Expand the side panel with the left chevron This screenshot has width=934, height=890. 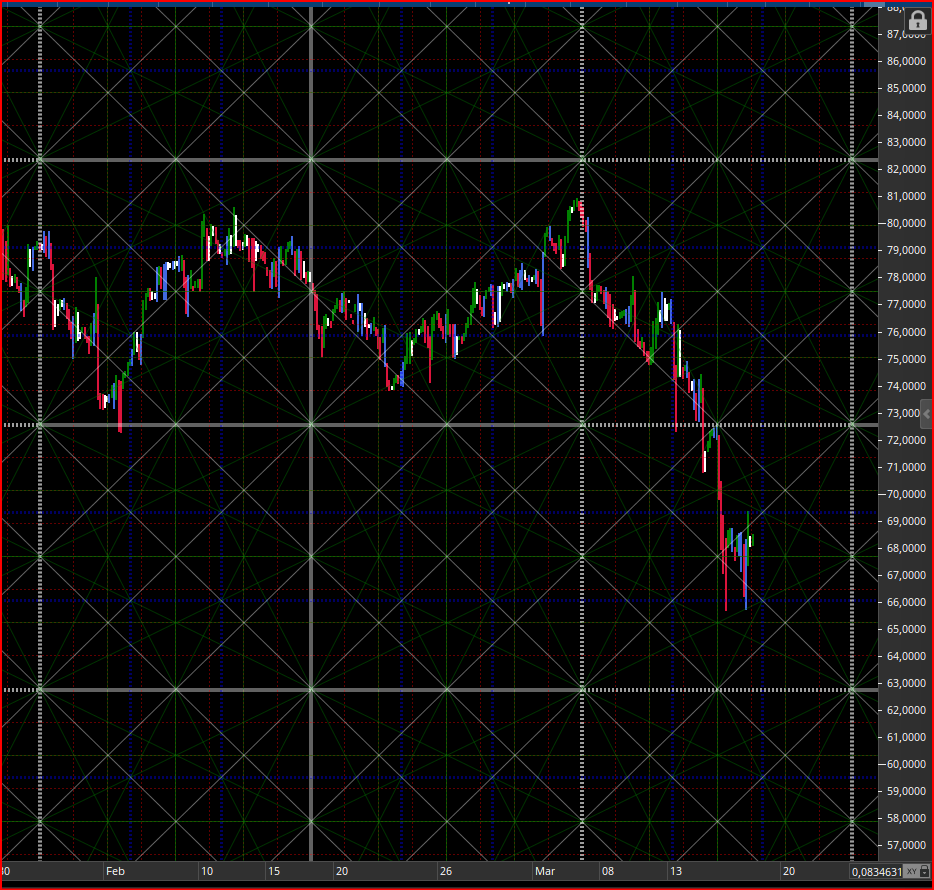click(x=926, y=414)
